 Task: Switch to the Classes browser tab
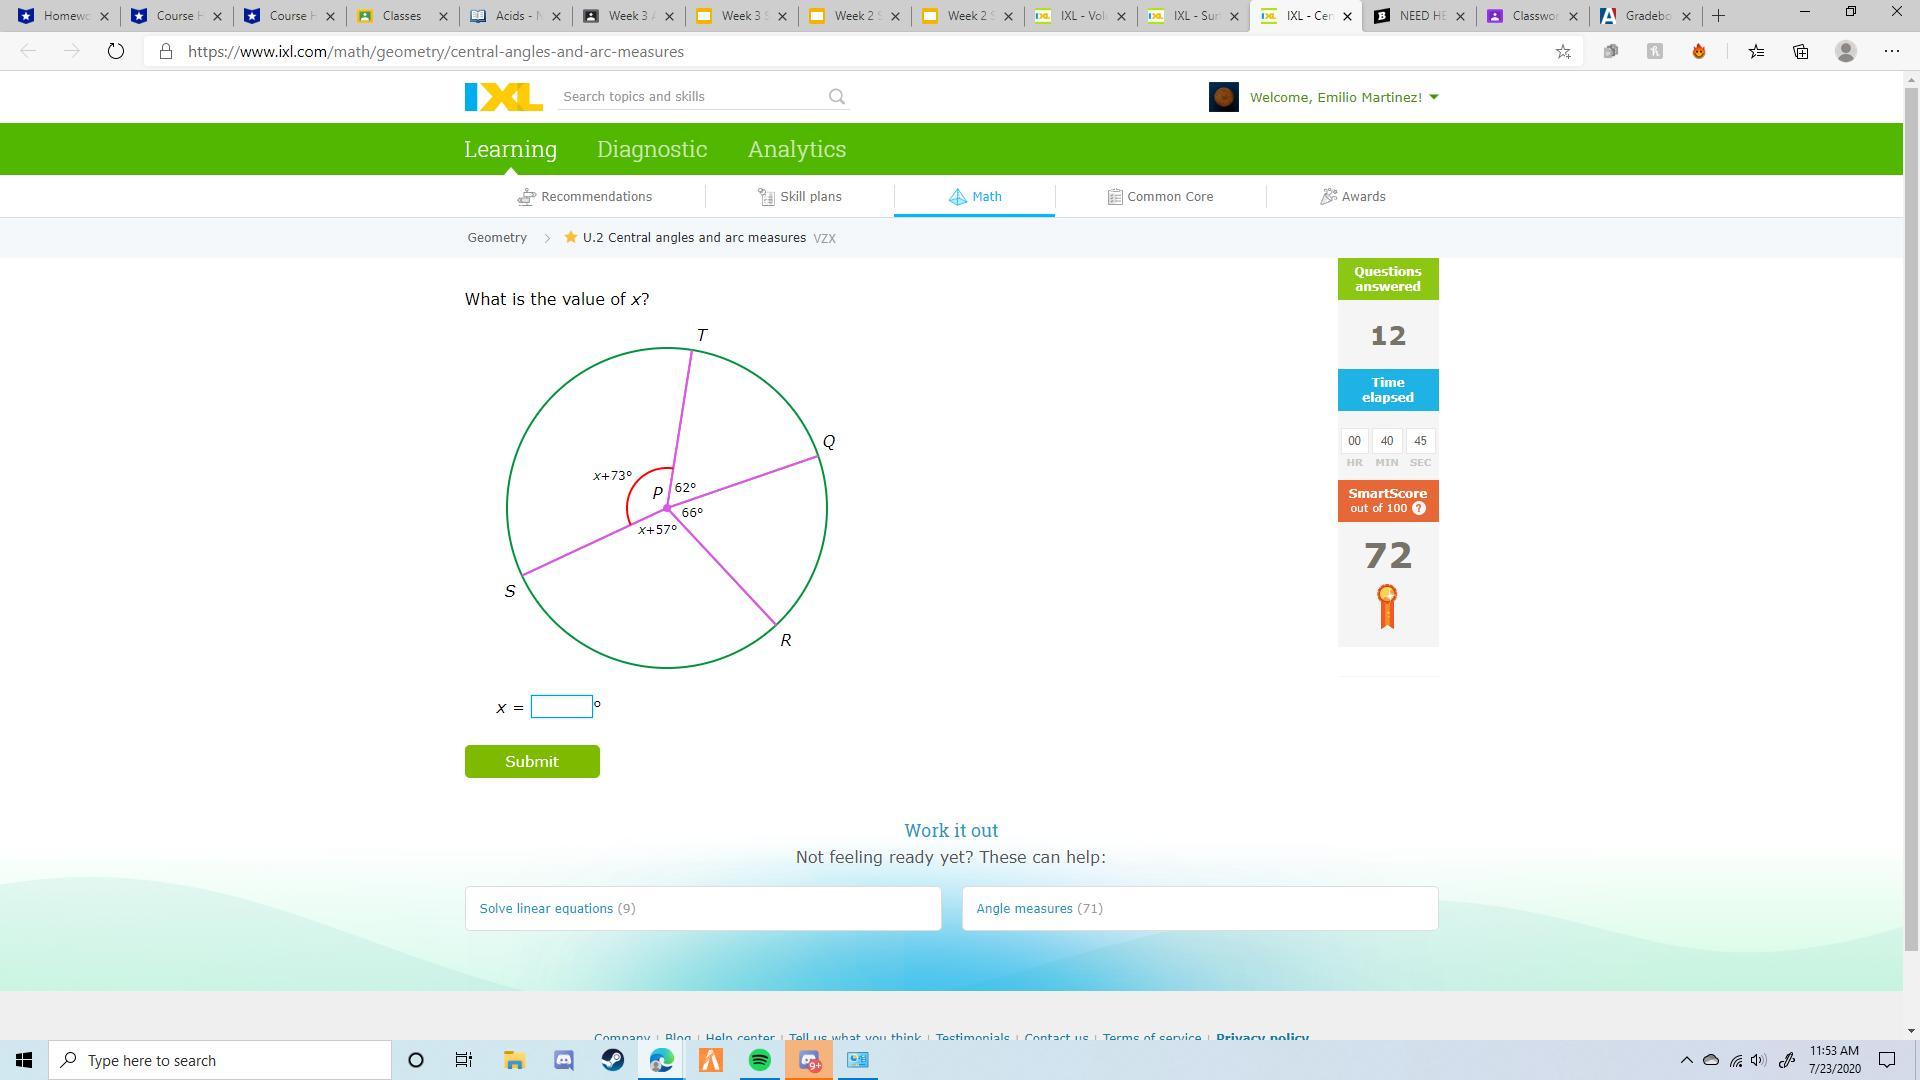tap(402, 16)
